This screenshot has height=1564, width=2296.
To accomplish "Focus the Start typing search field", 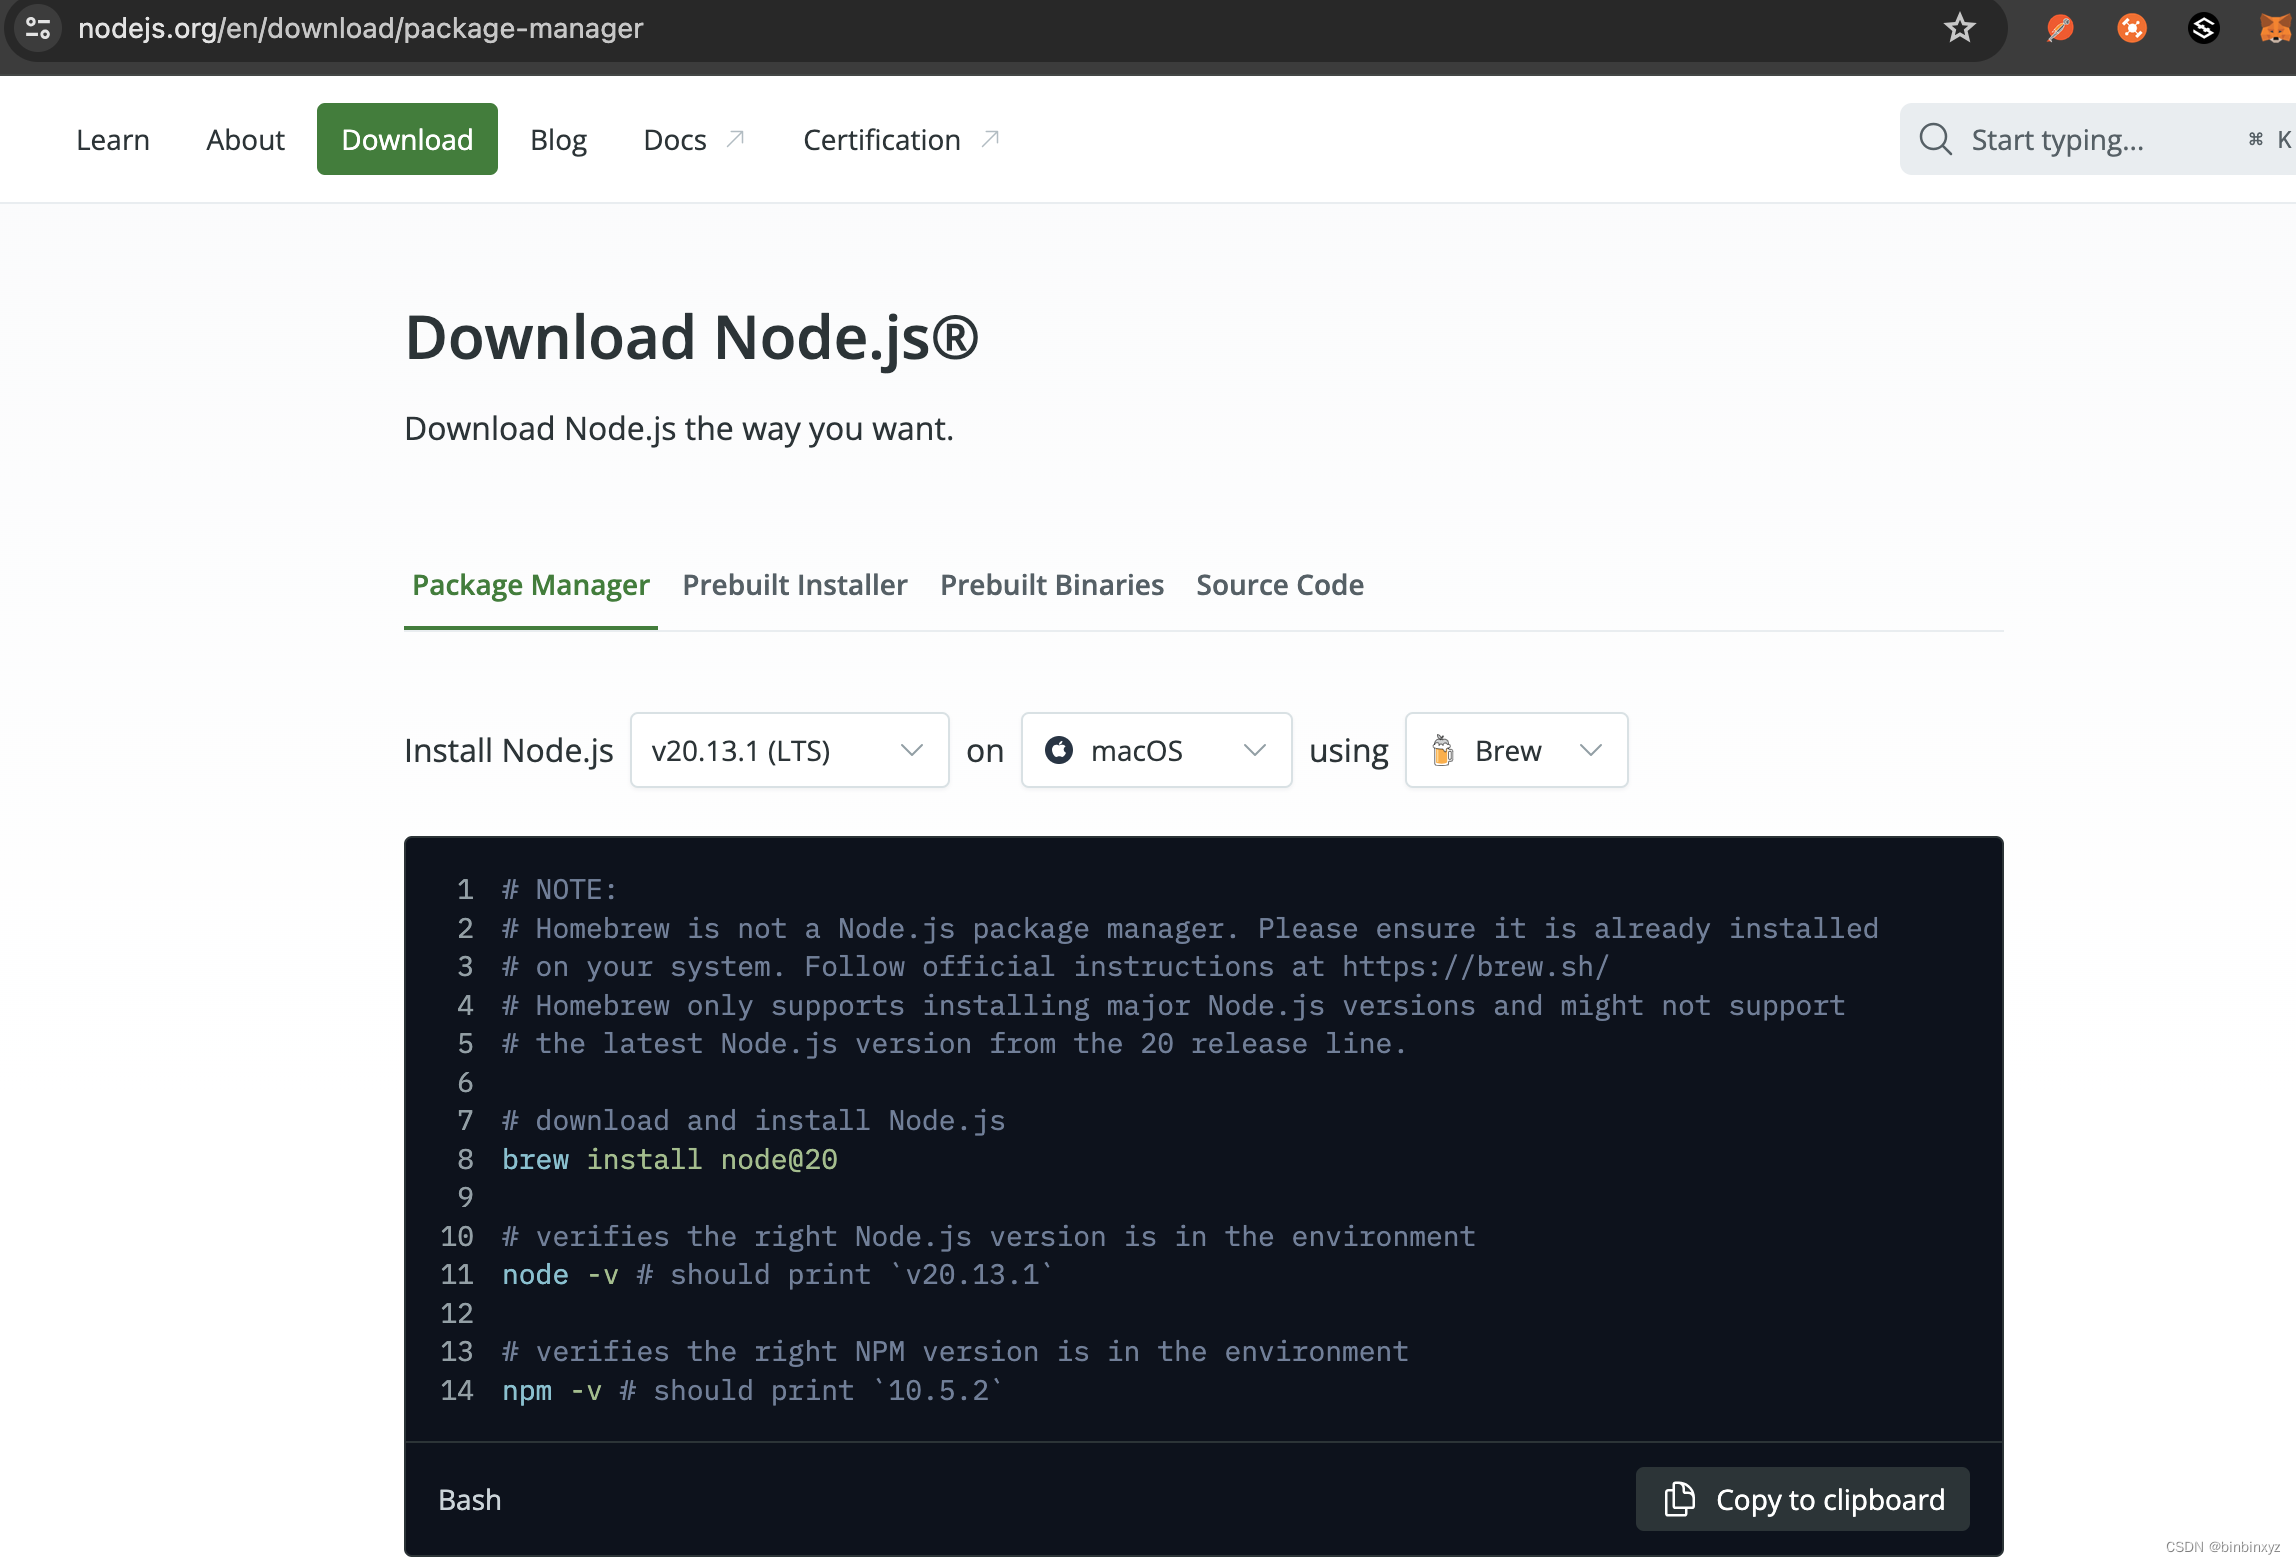I will click(x=2100, y=139).
